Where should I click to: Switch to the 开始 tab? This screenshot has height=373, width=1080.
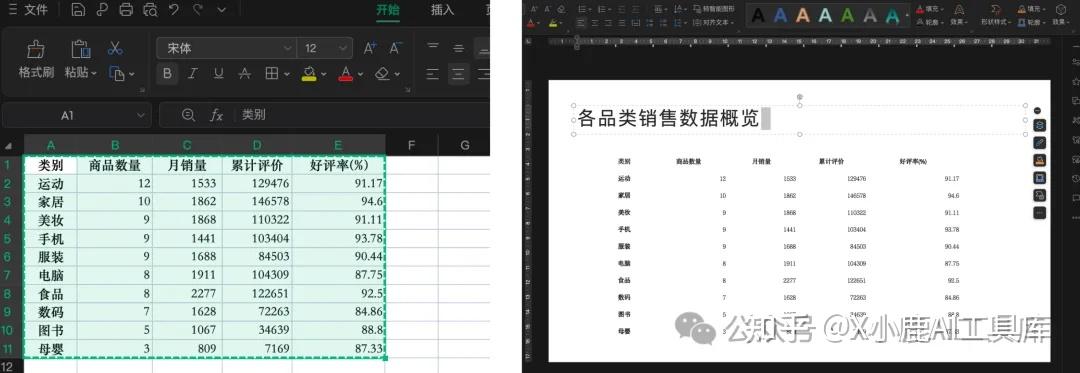pos(387,10)
